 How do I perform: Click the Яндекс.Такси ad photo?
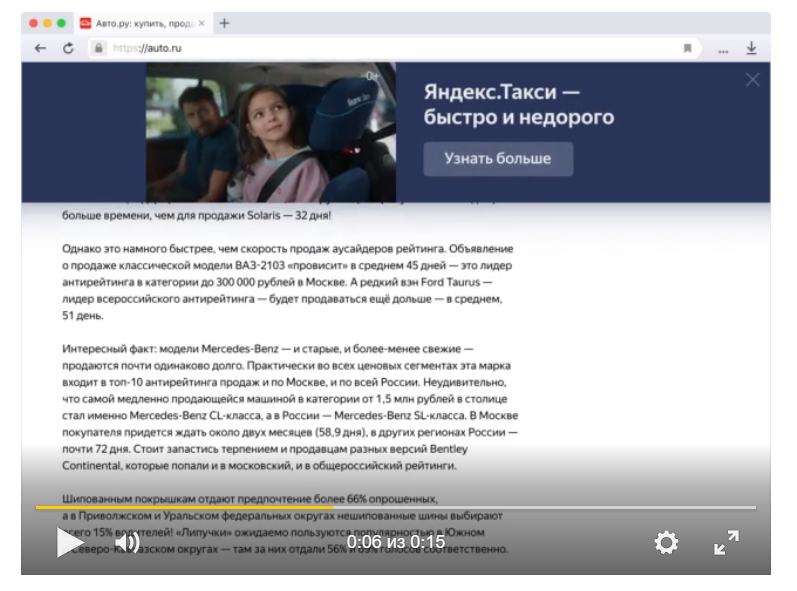(x=270, y=132)
